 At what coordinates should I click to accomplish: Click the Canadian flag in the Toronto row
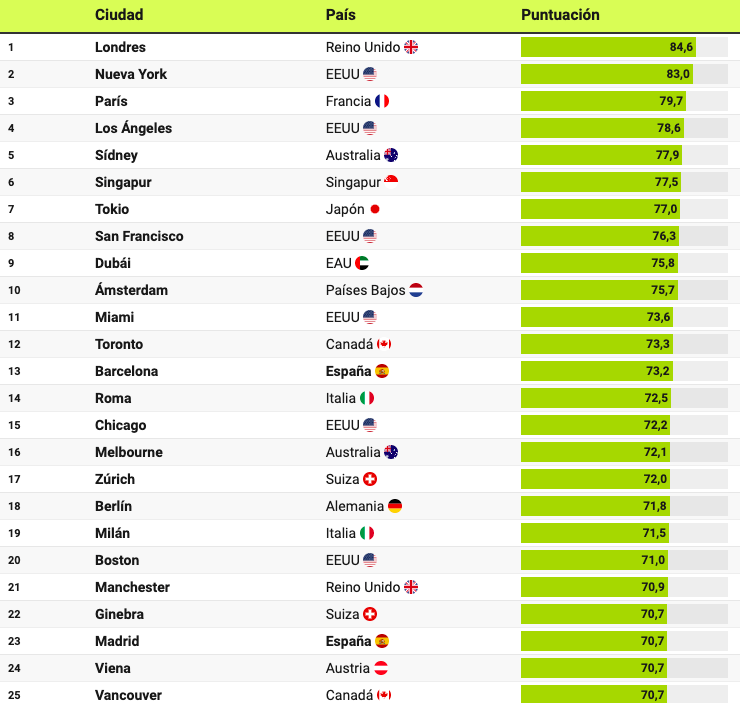tap(384, 344)
